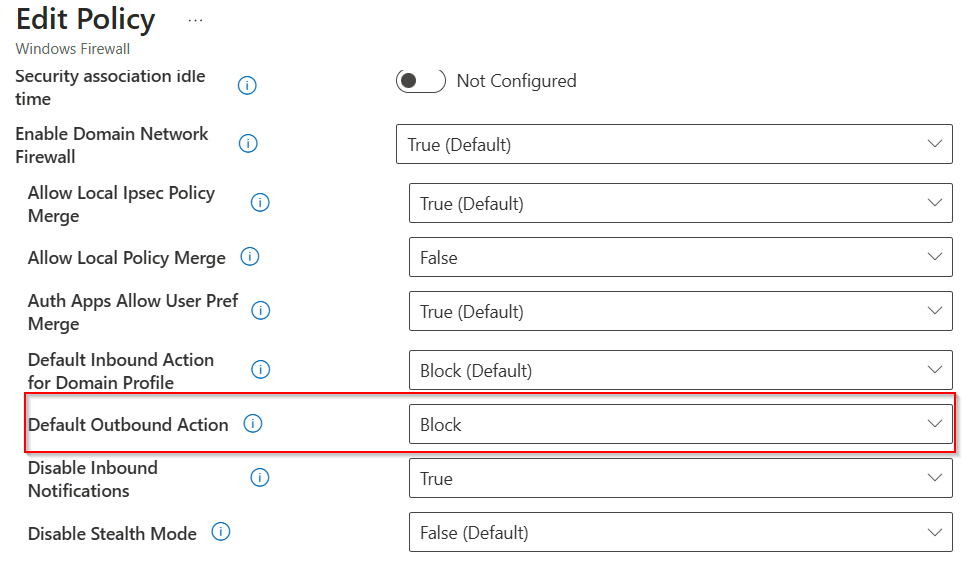Image resolution: width=963 pixels, height=562 pixels.
Task: Click info icon beside Disable Stealth Mode
Action: 221,532
